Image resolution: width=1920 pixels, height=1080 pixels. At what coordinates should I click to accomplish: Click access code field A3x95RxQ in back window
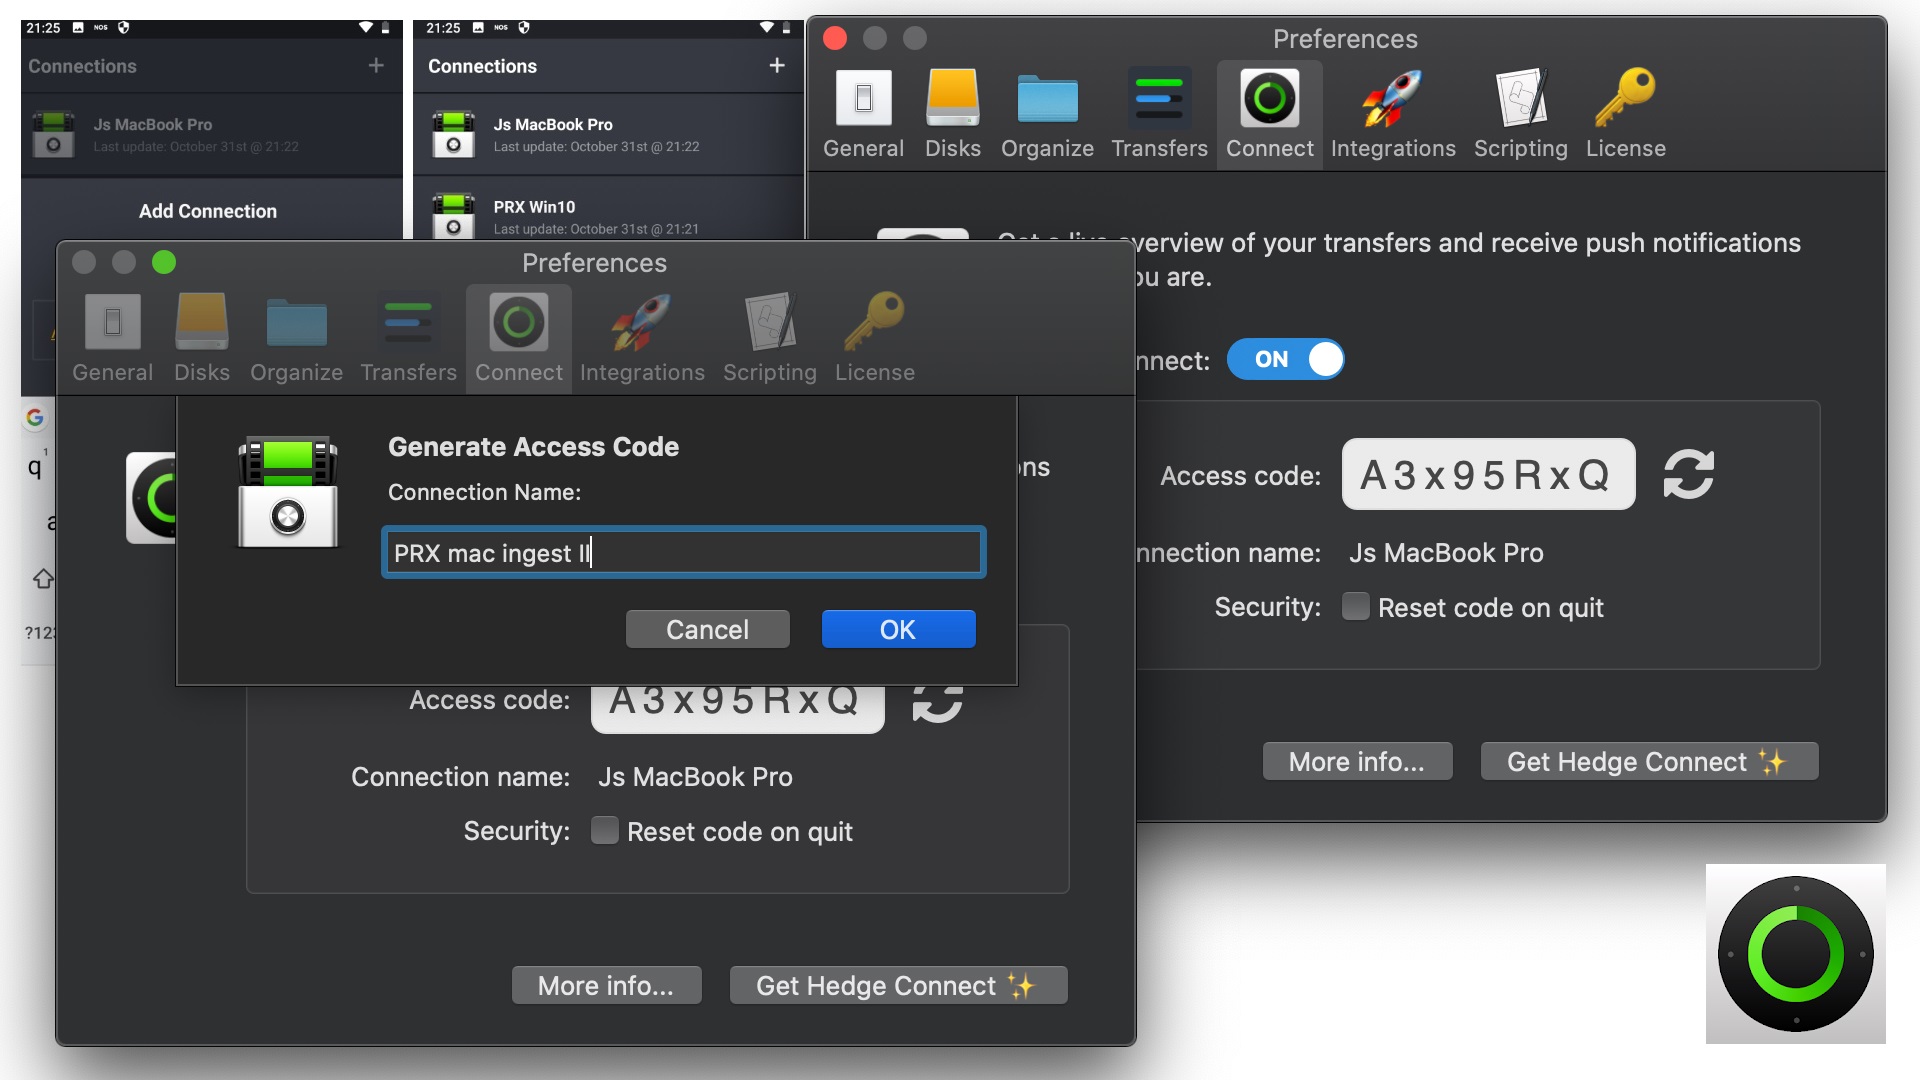click(x=1488, y=474)
